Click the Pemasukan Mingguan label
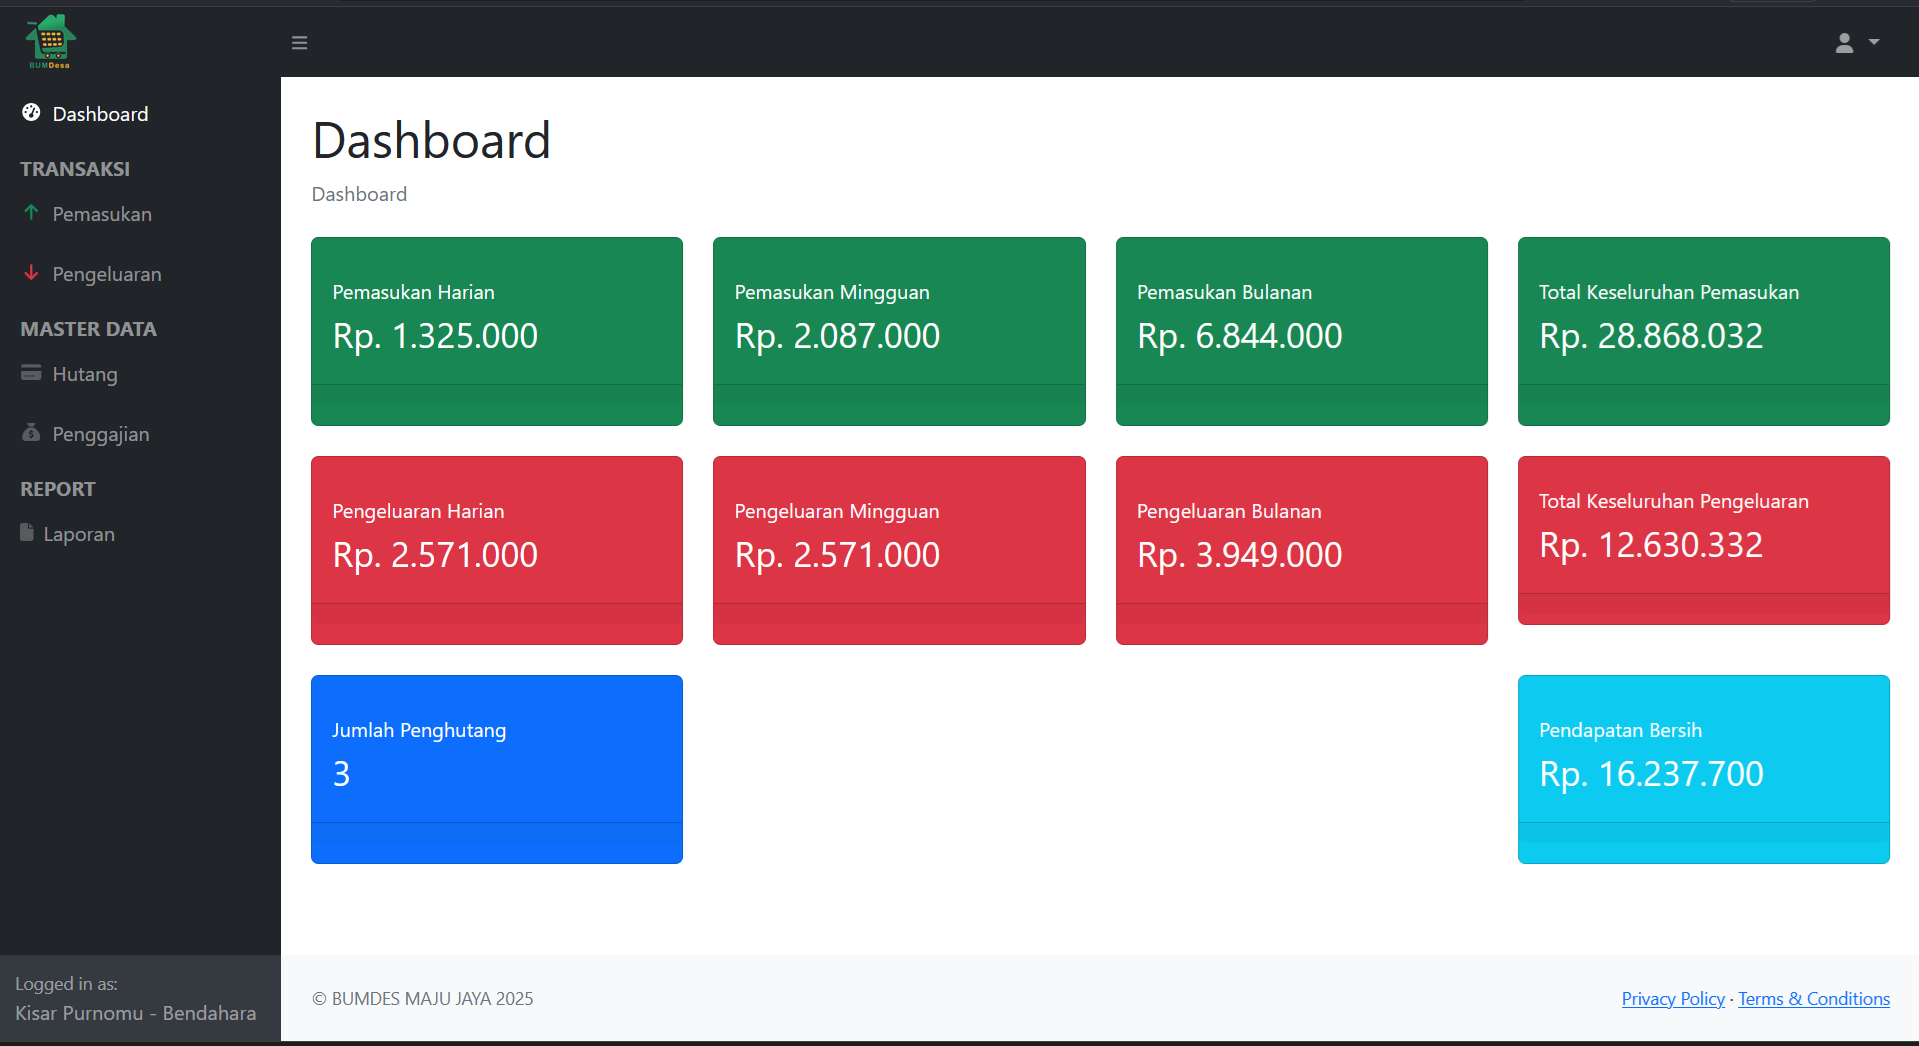Screen dimensions: 1919x1046 click(832, 292)
